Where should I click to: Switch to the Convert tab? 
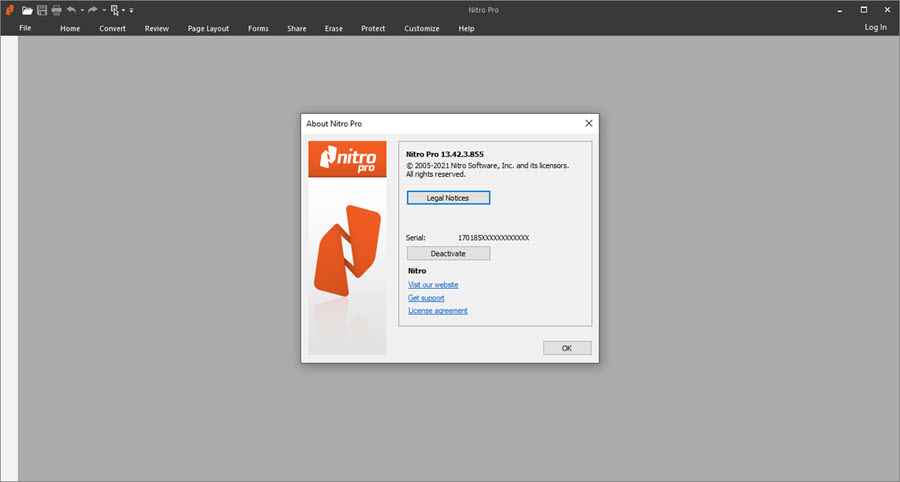point(112,28)
